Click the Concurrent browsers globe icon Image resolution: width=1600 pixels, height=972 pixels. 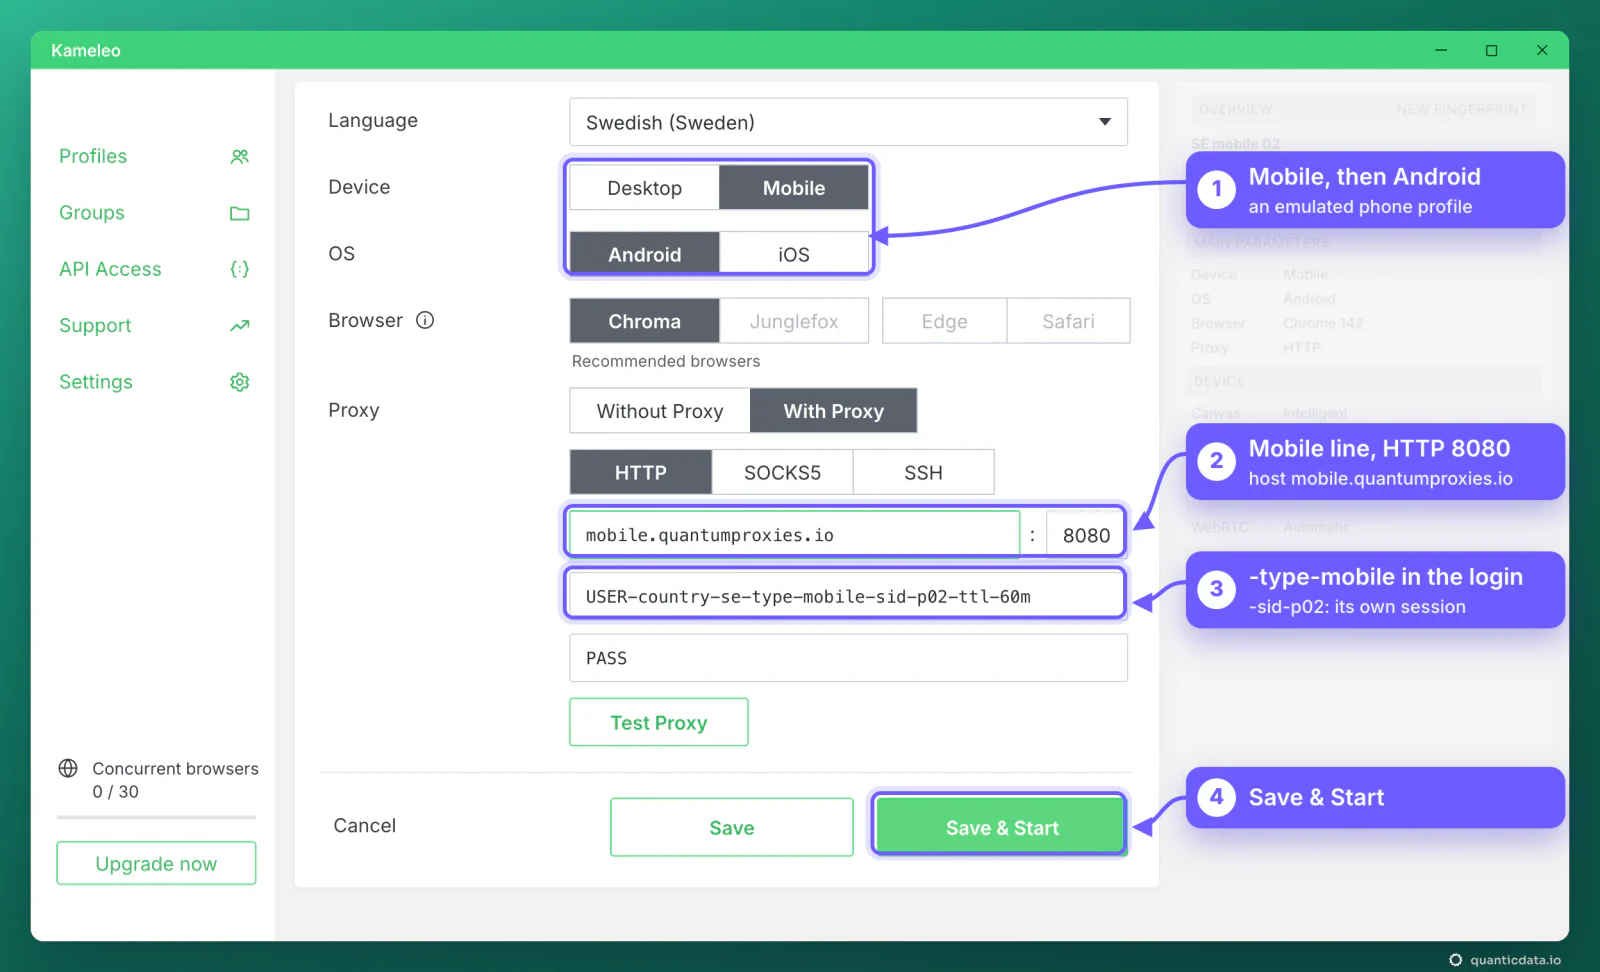(x=68, y=768)
